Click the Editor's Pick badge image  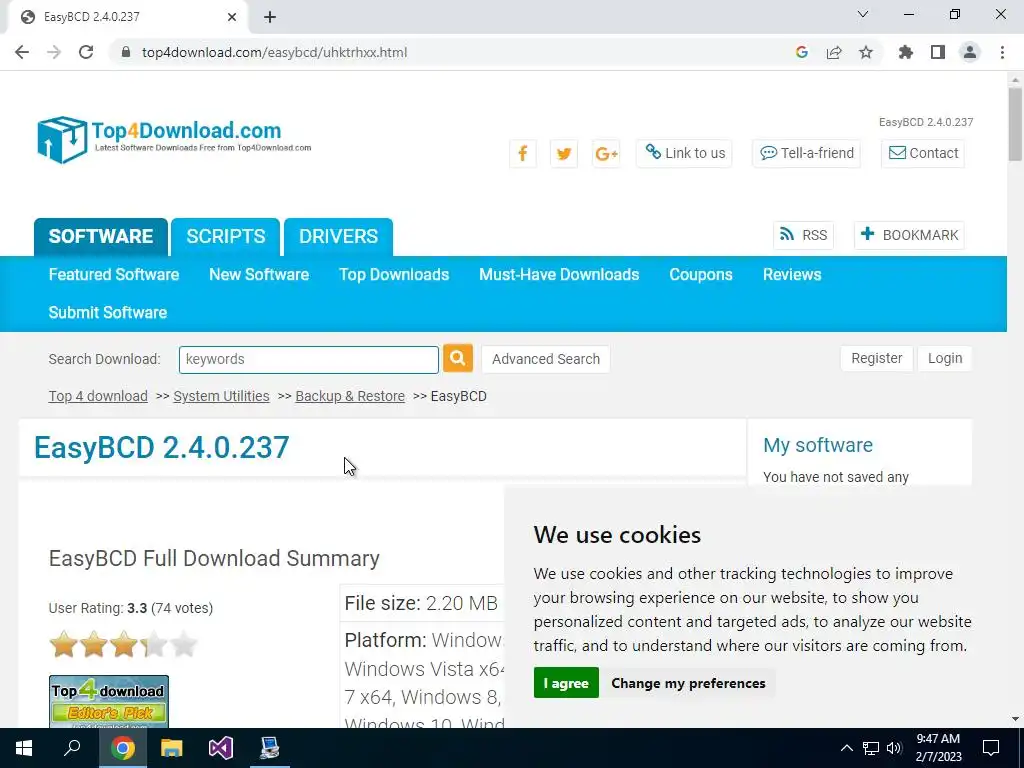[x=109, y=701]
